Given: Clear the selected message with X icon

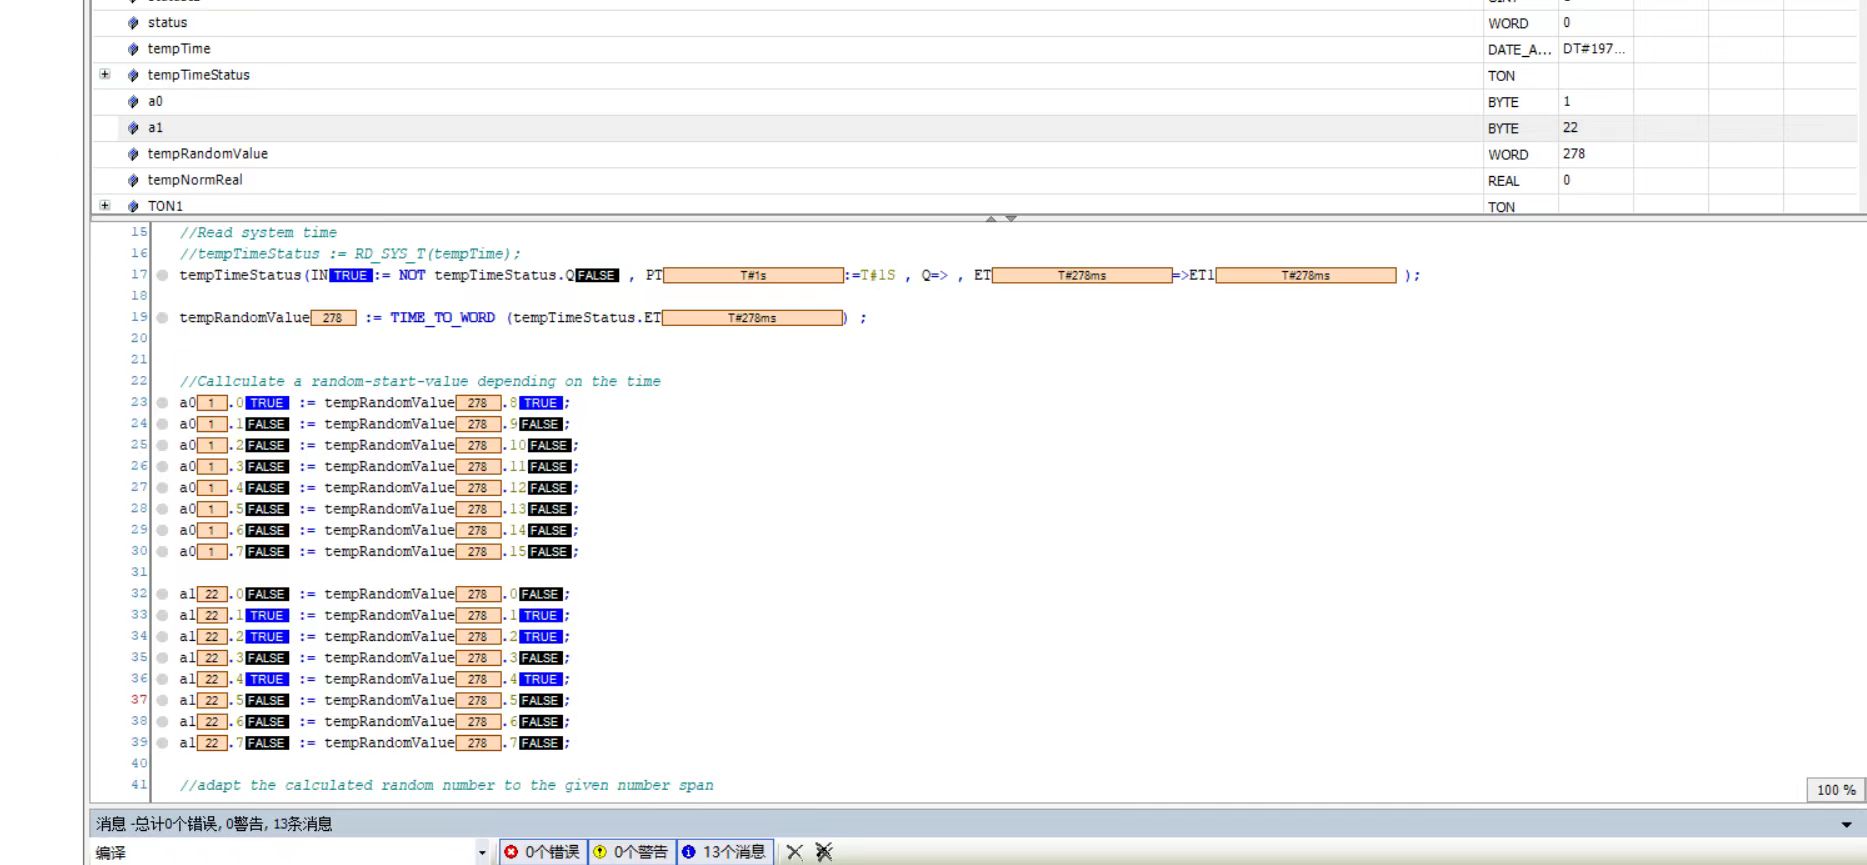Looking at the screenshot, I should [x=794, y=852].
